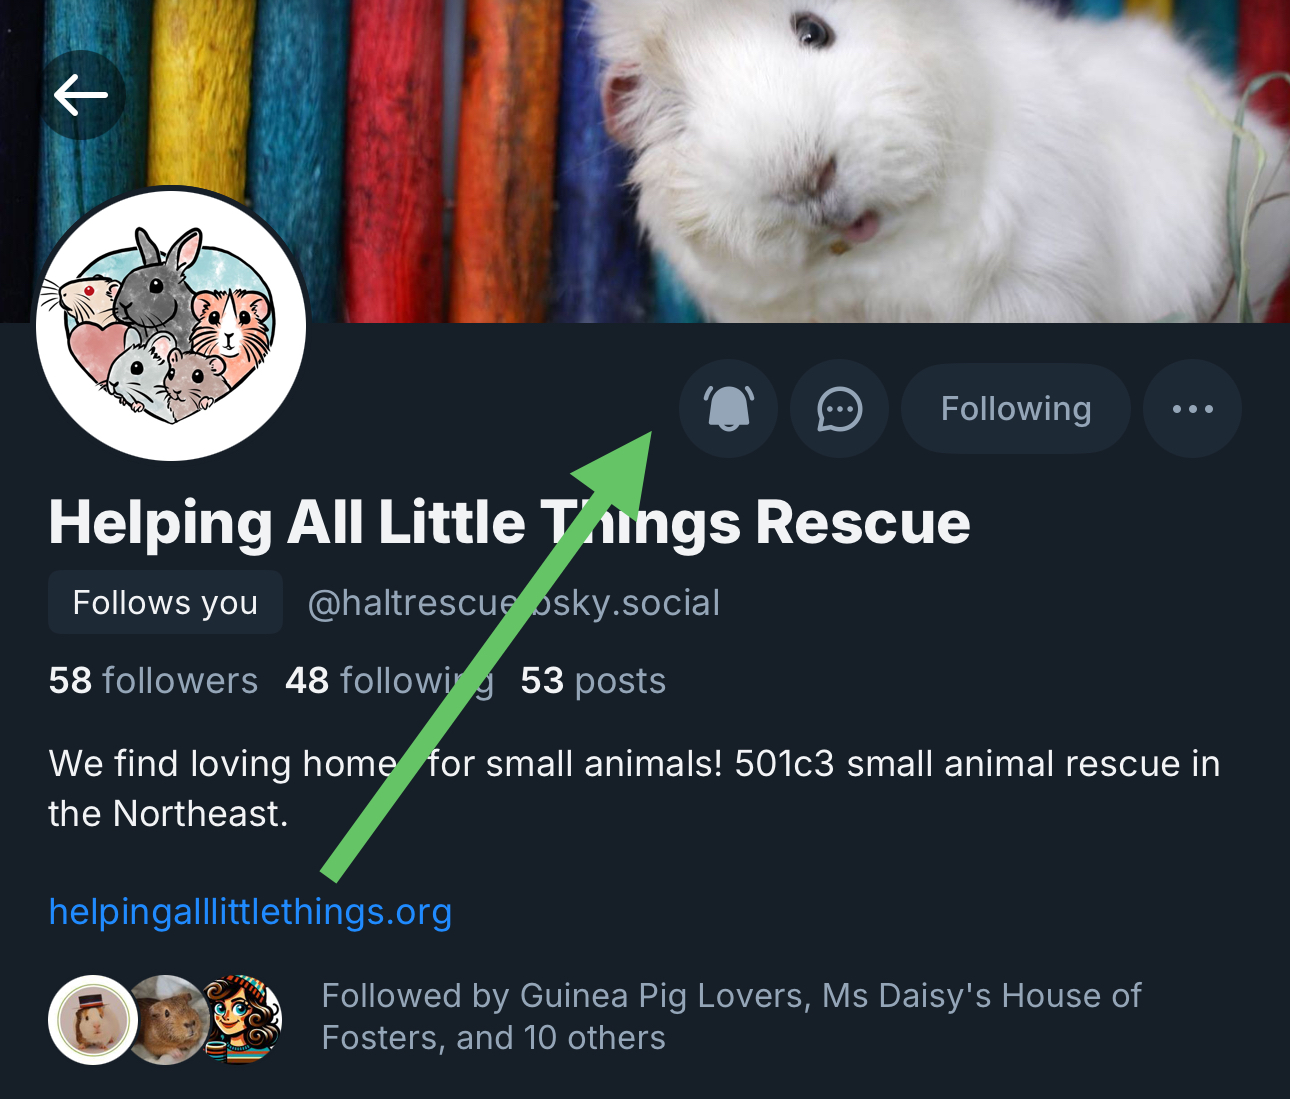Screen dimensions: 1290x1099
Task: Open chat with the message bubble icon
Action: pyautogui.click(x=839, y=409)
